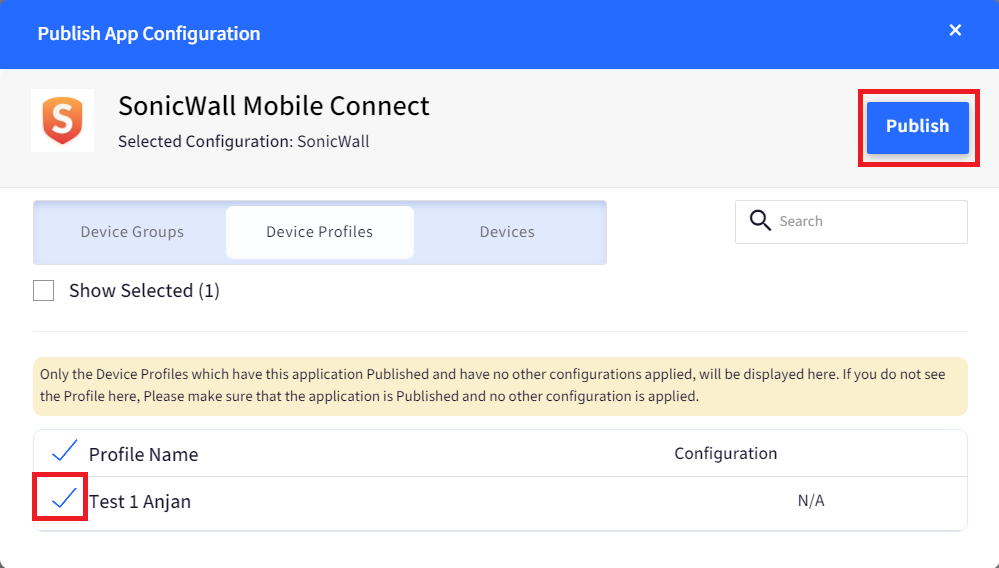Select the Test 1 Anjan profile name
Image resolution: width=999 pixels, height=568 pixels.
click(140, 501)
